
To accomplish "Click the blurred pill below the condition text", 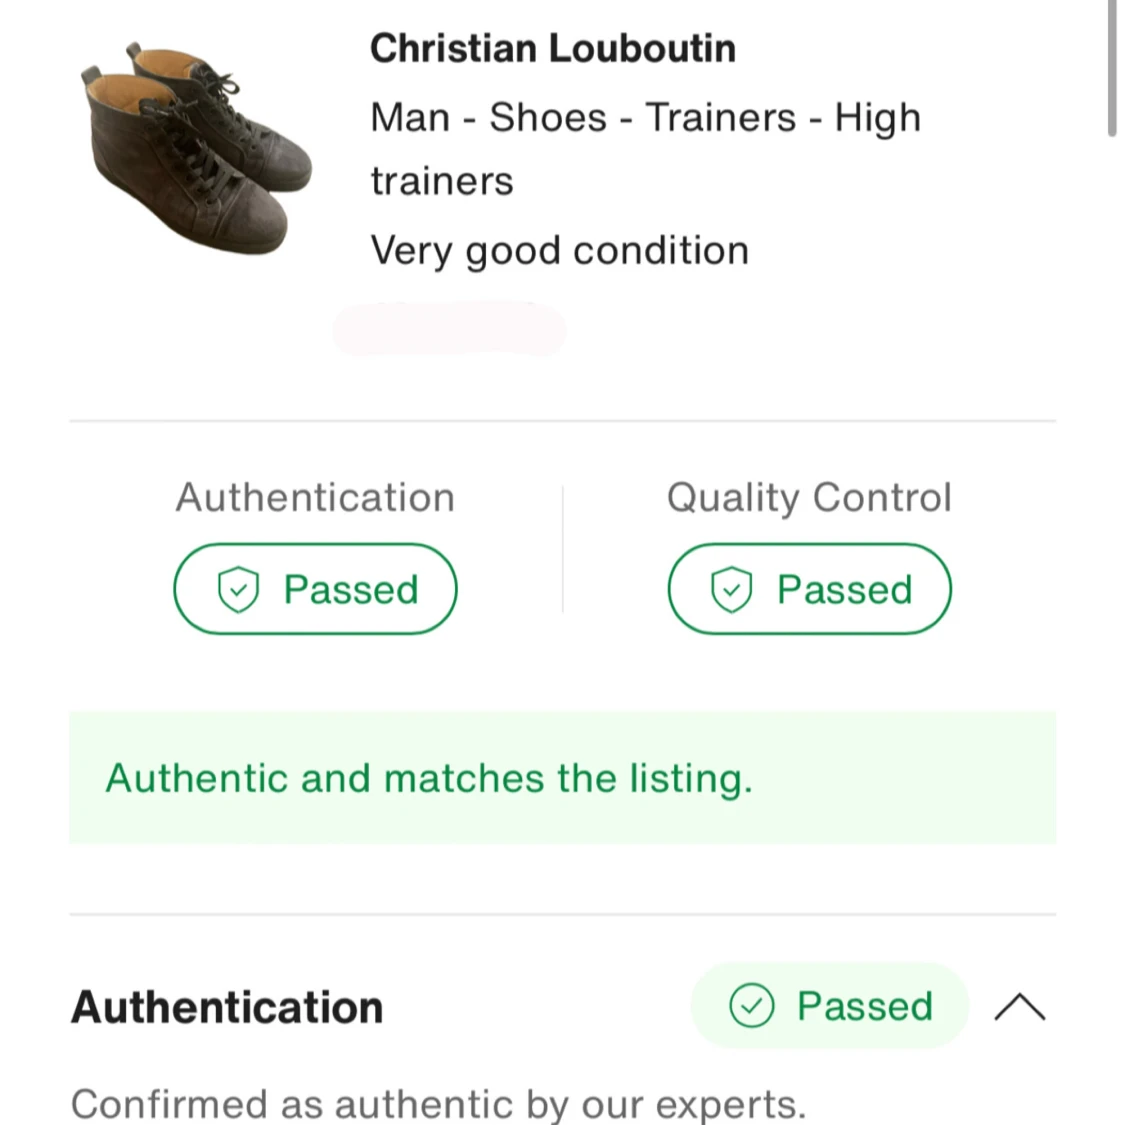I will (450, 330).
